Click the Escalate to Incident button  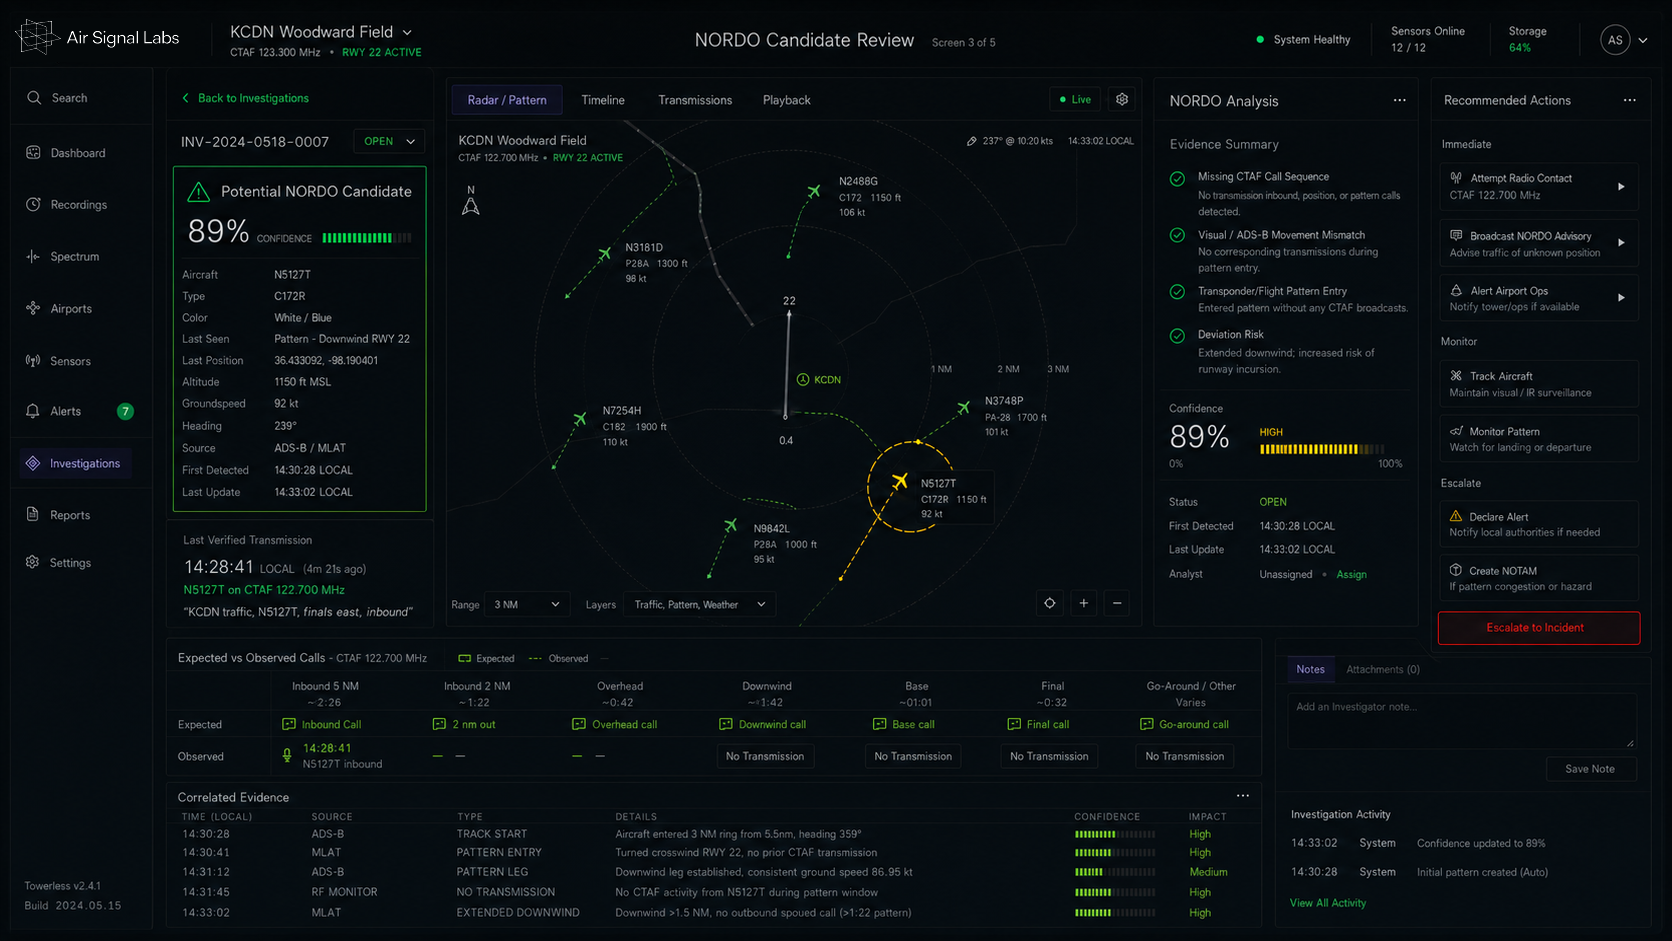[x=1539, y=628]
